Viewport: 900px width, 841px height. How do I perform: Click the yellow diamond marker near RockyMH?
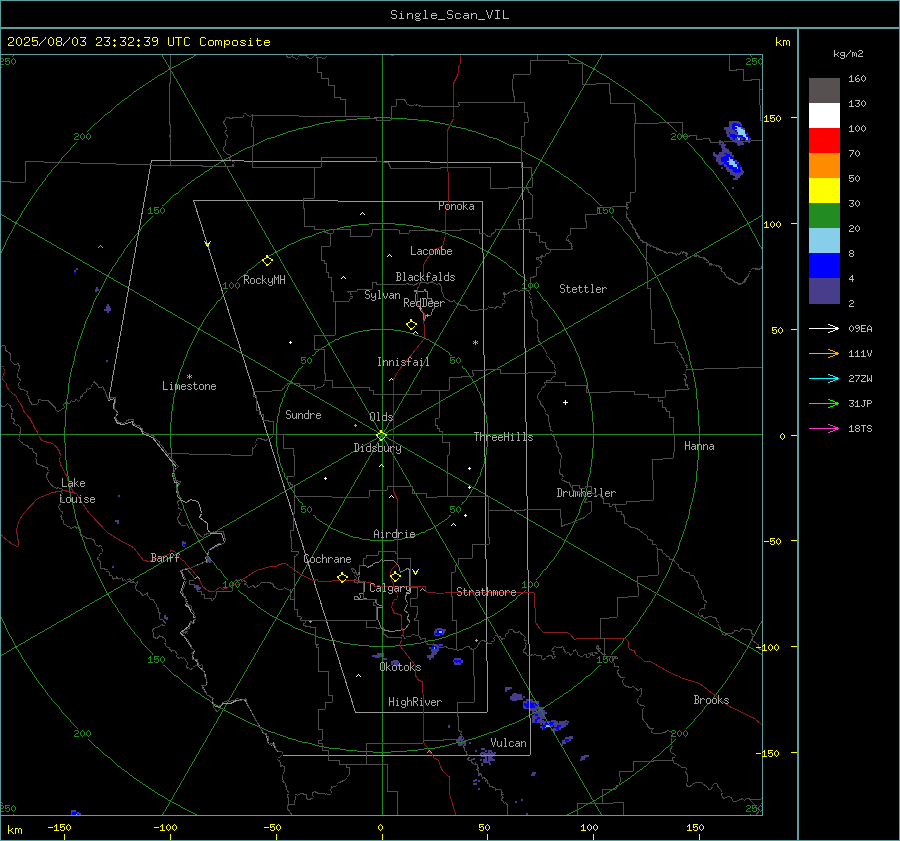pos(267,261)
